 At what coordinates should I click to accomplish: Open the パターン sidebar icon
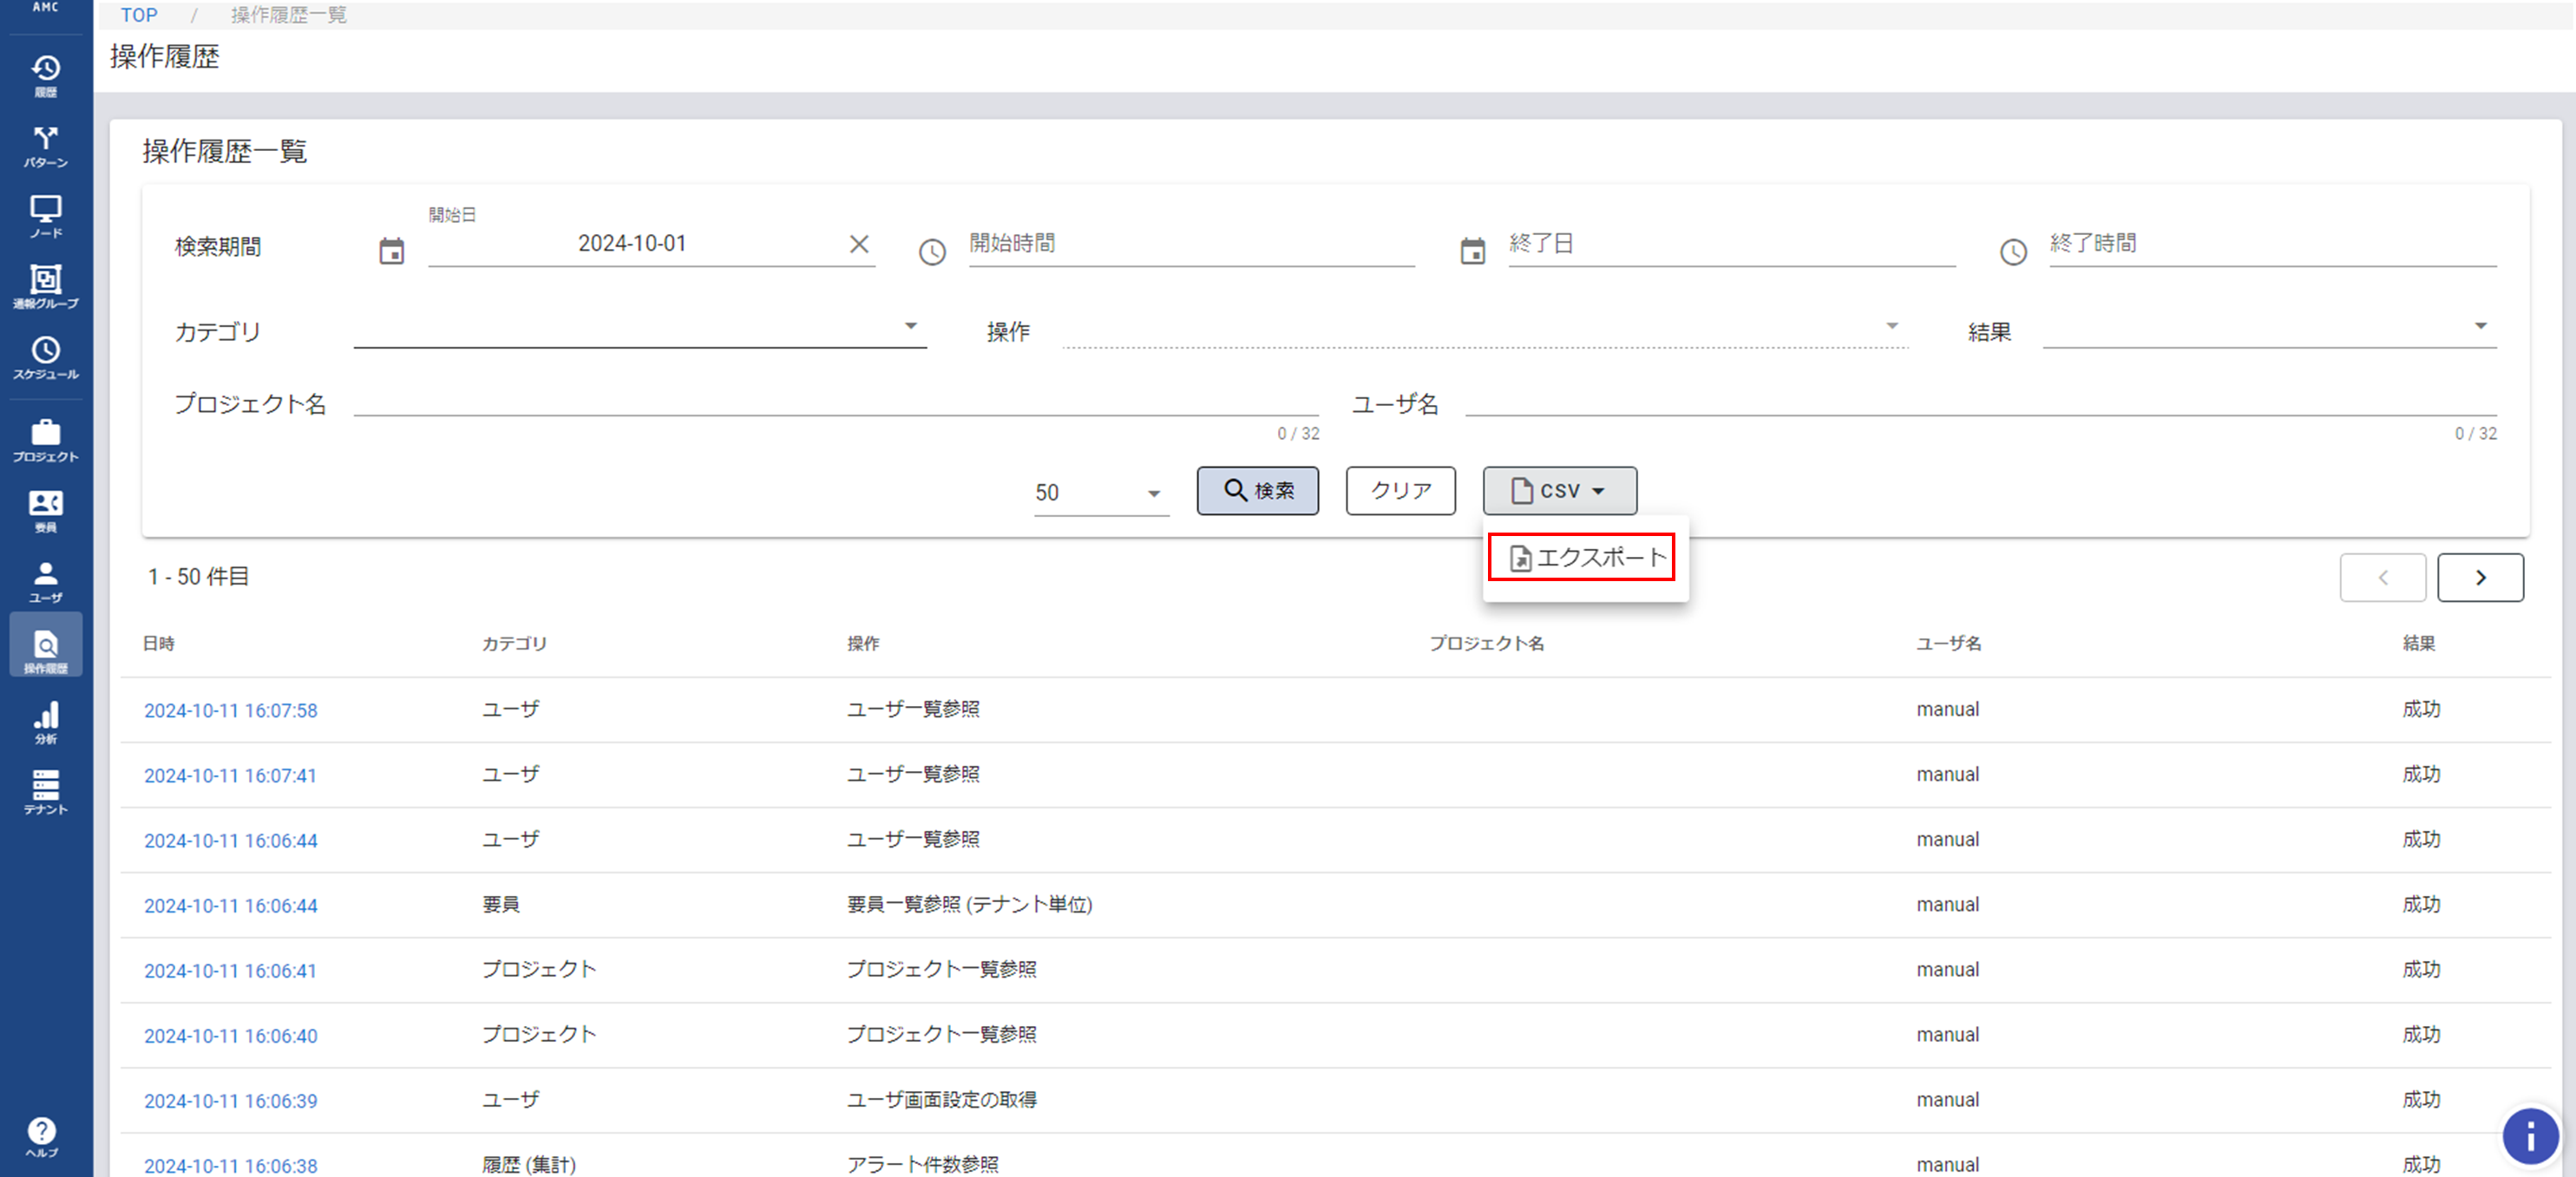tap(45, 146)
